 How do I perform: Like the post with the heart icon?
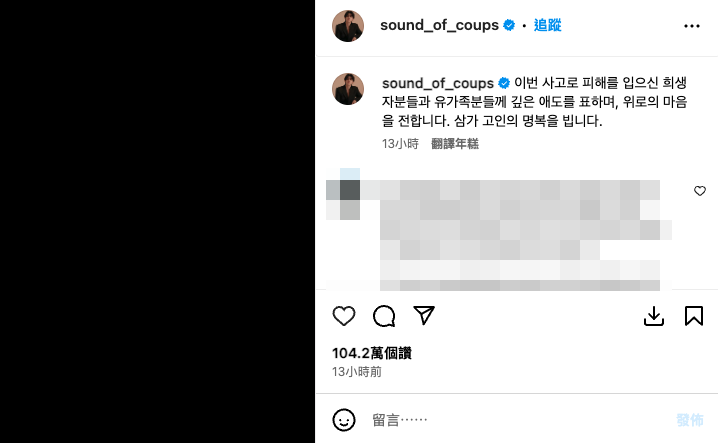(343, 316)
